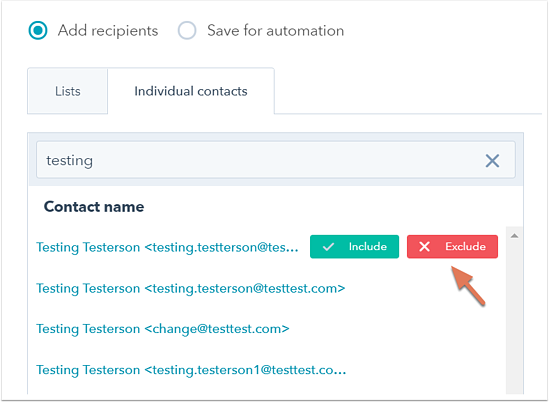Image resolution: width=549 pixels, height=402 pixels.
Task: Select the Save for automation radio button
Action: pyautogui.click(x=187, y=30)
